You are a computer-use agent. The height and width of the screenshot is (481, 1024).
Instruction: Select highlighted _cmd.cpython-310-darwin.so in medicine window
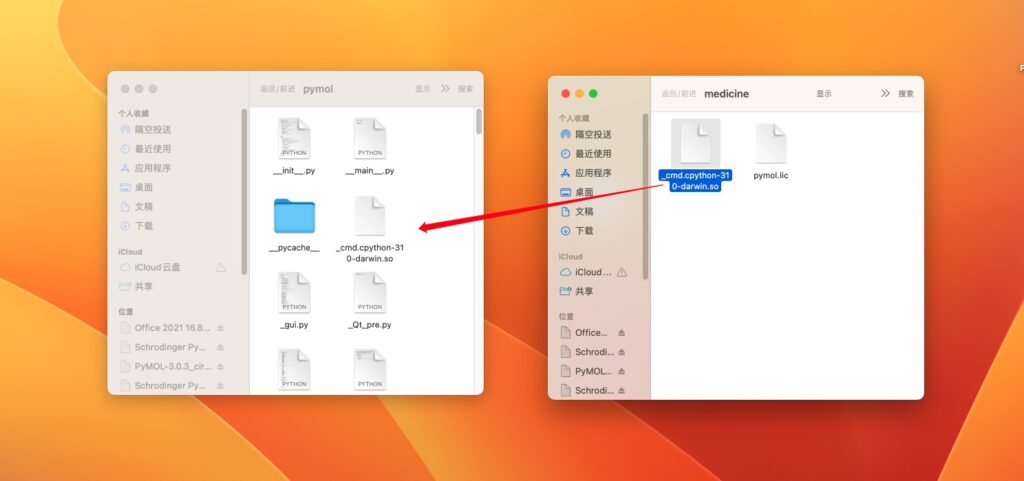pyautogui.click(x=696, y=155)
